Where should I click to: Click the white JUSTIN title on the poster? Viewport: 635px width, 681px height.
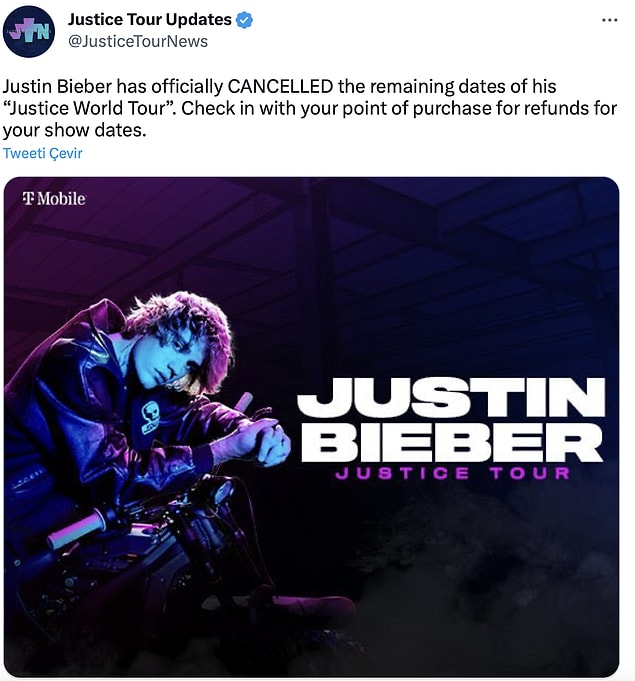pyautogui.click(x=452, y=397)
